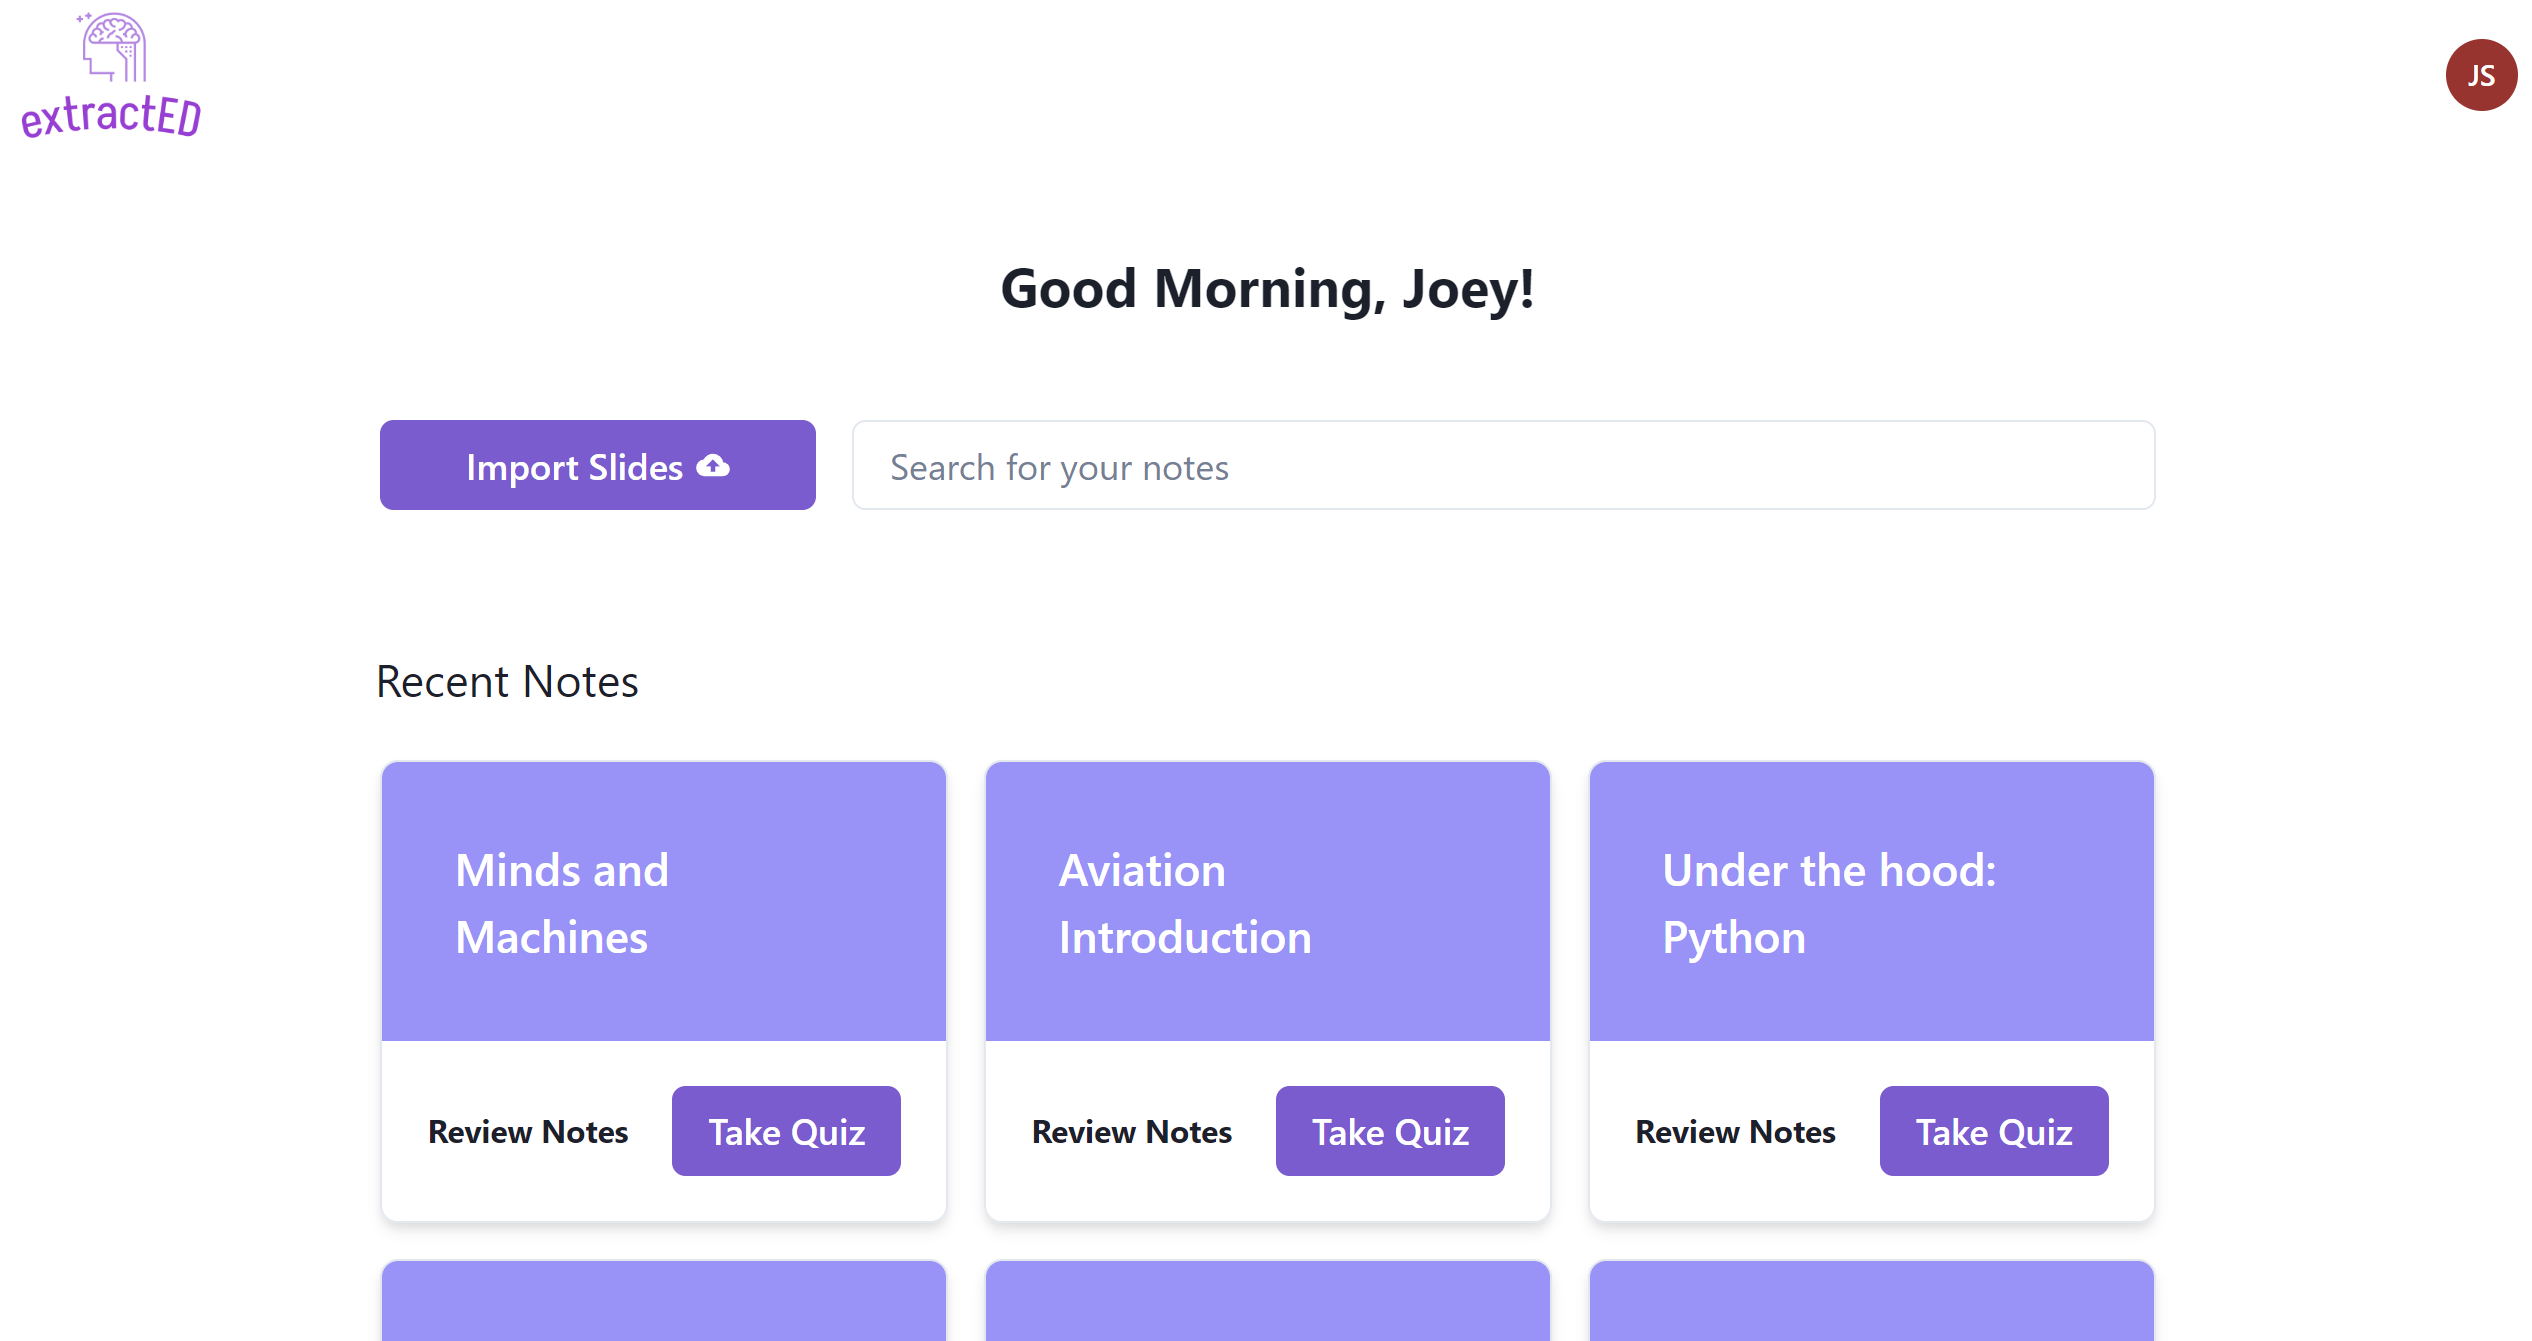Open the Aviation Introduction note card

(1268, 902)
